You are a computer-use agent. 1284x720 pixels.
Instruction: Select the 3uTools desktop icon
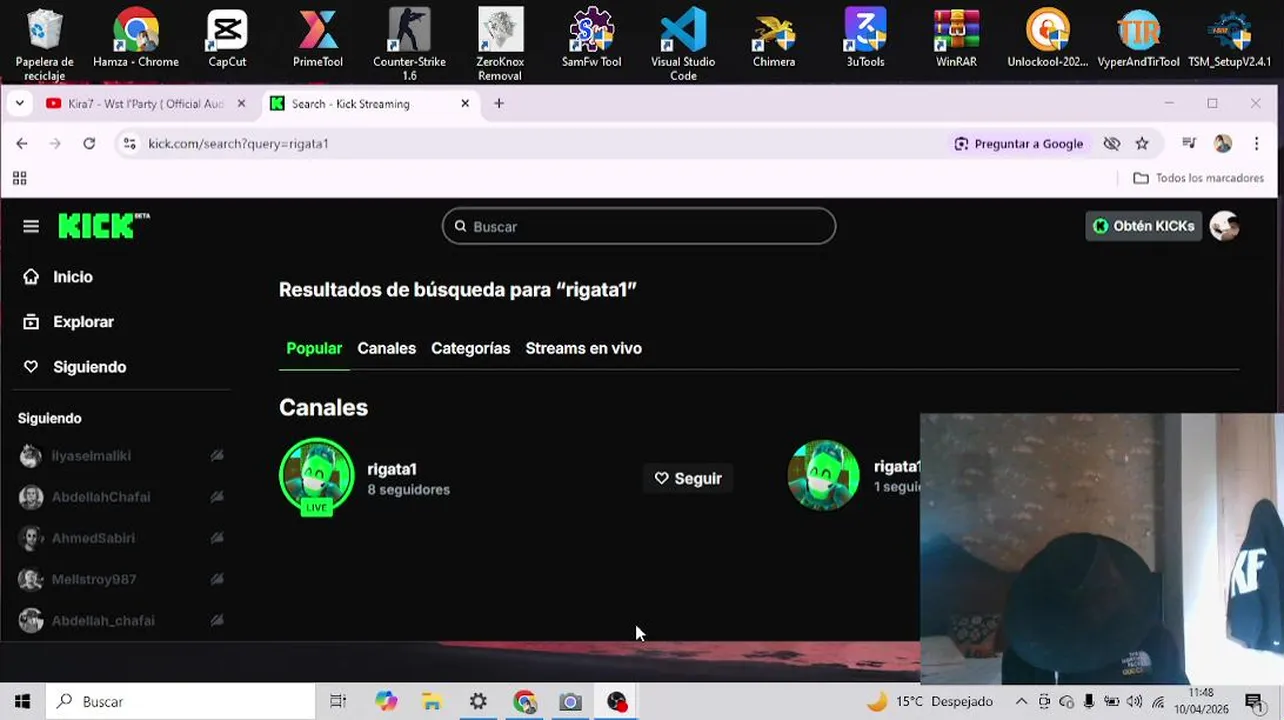pyautogui.click(x=865, y=40)
